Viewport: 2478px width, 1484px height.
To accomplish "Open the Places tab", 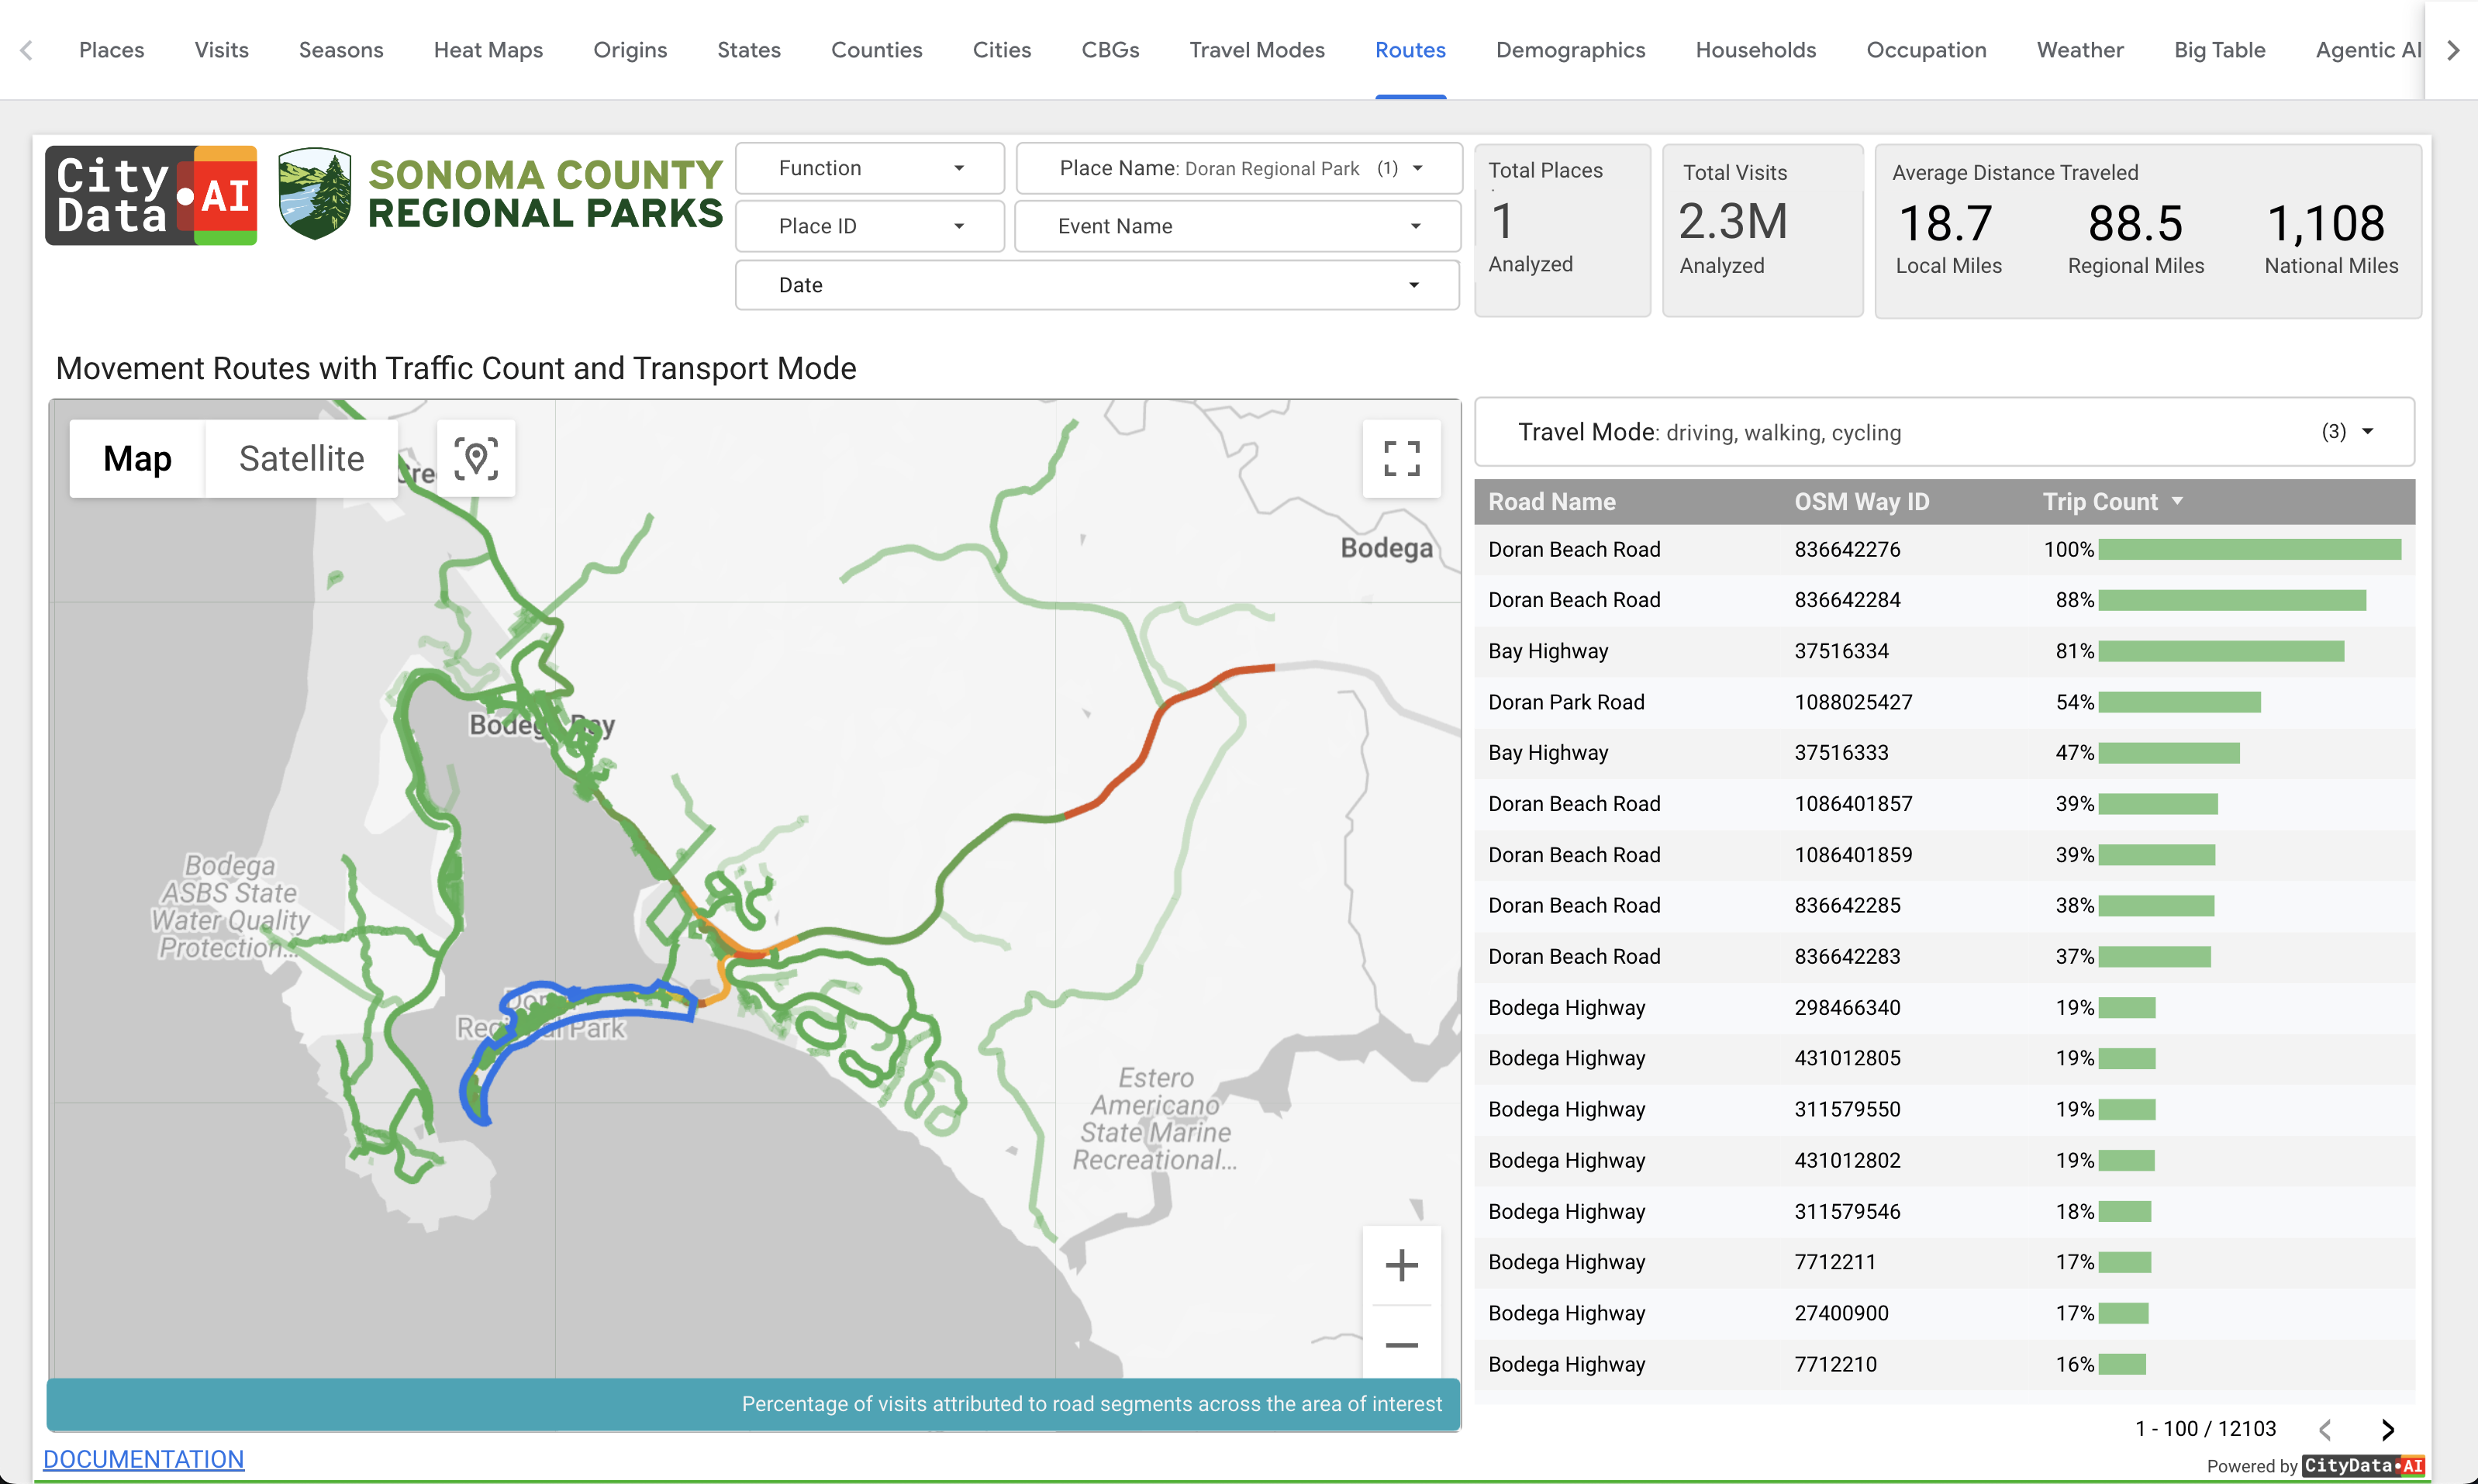I will point(112,50).
